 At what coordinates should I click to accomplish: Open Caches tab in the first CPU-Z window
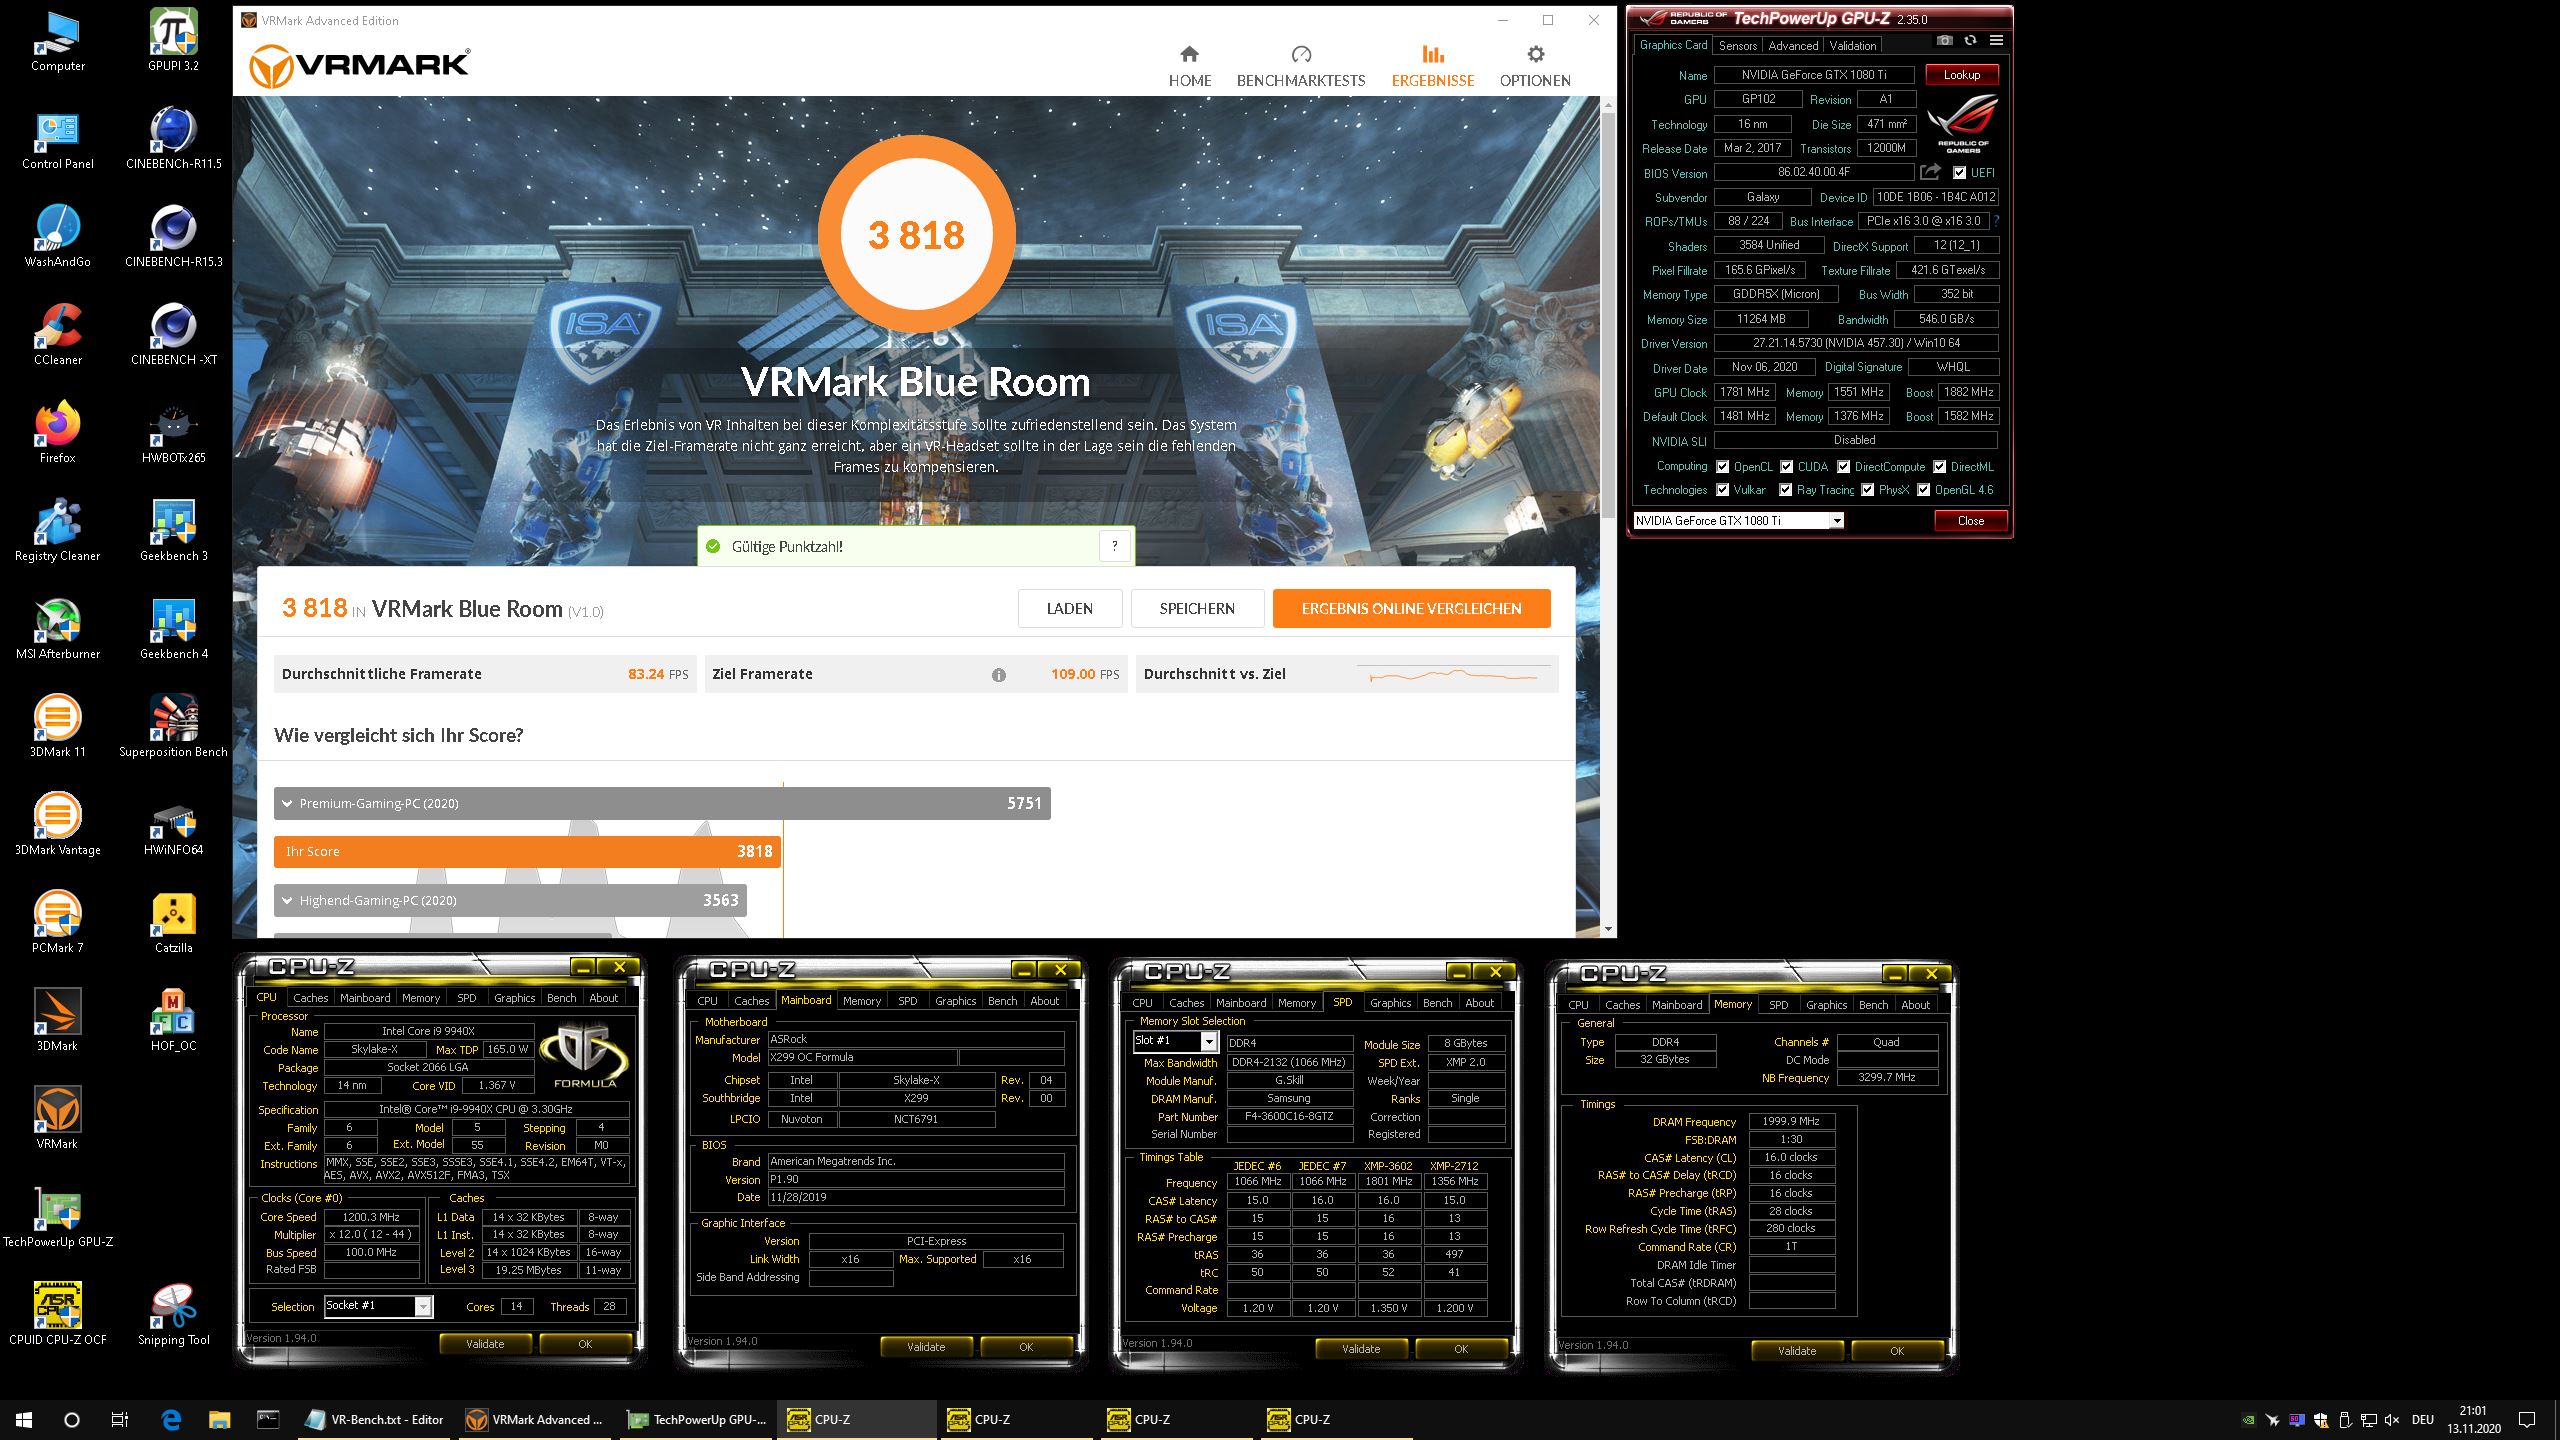[310, 998]
